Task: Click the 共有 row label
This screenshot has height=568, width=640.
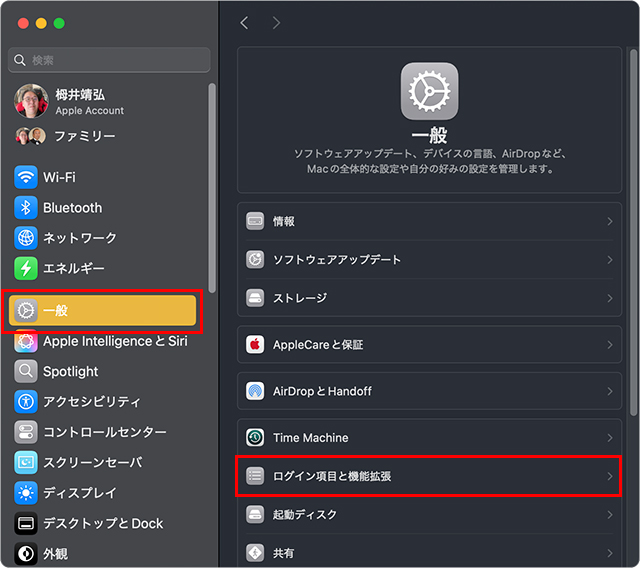Action: (x=283, y=553)
